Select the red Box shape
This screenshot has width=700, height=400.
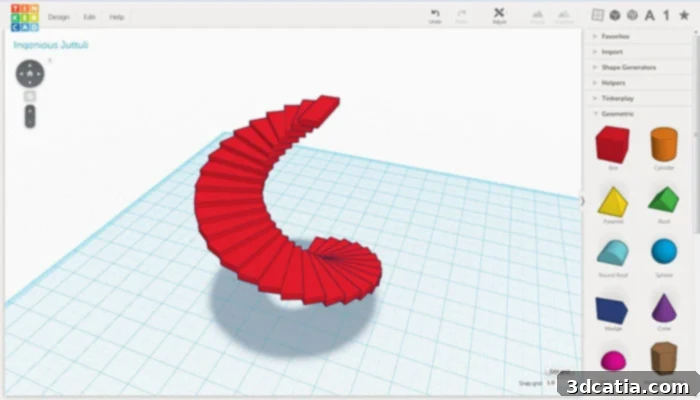click(x=612, y=145)
